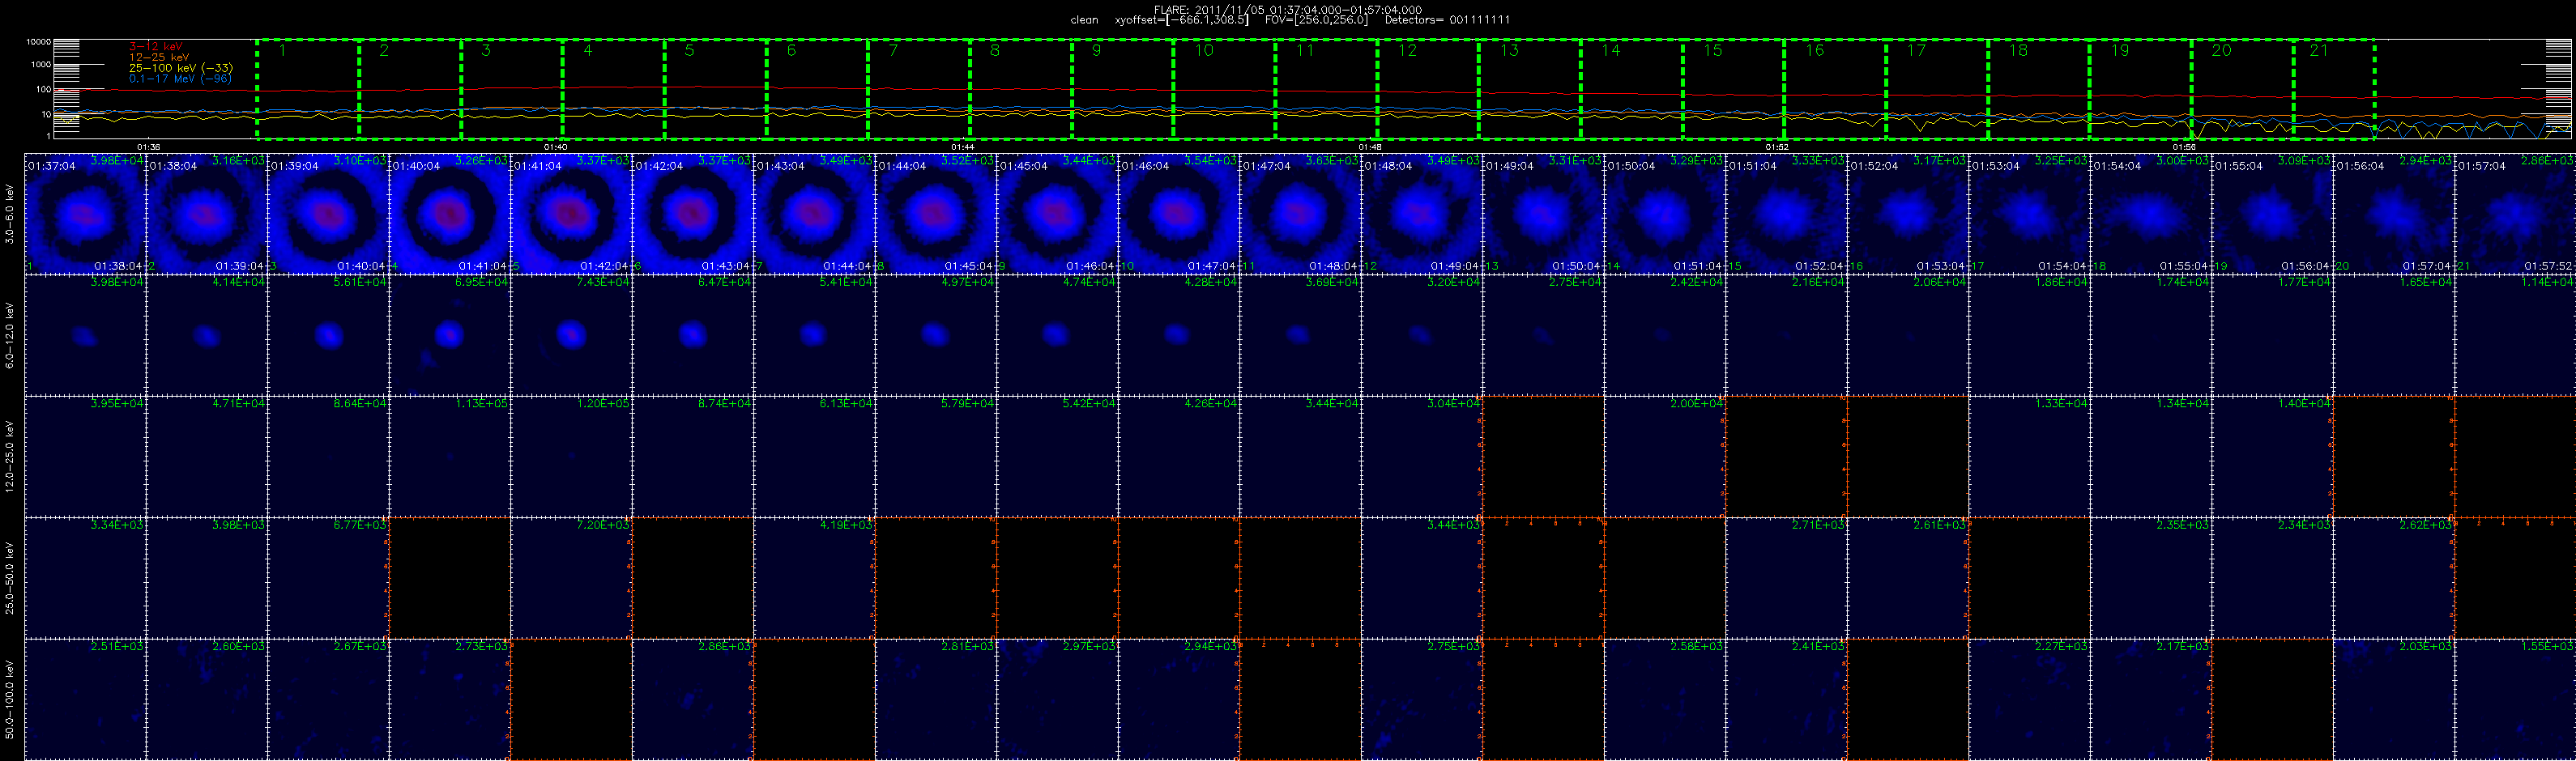Screen dimensions: 2576x761
Task: Select interval 19 label in the light curve
Action: 2120,50
